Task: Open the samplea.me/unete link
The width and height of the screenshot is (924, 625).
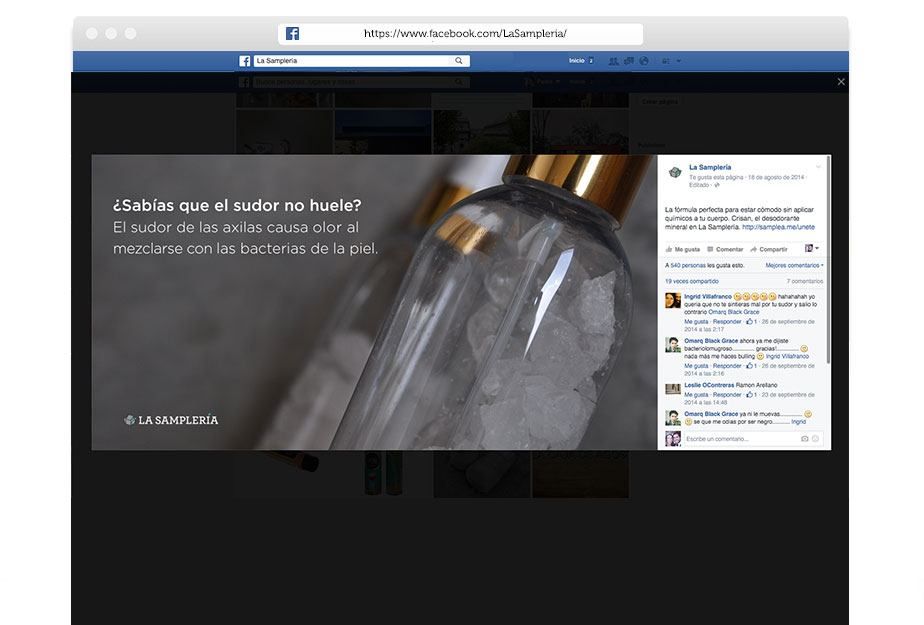Action: coord(778,227)
